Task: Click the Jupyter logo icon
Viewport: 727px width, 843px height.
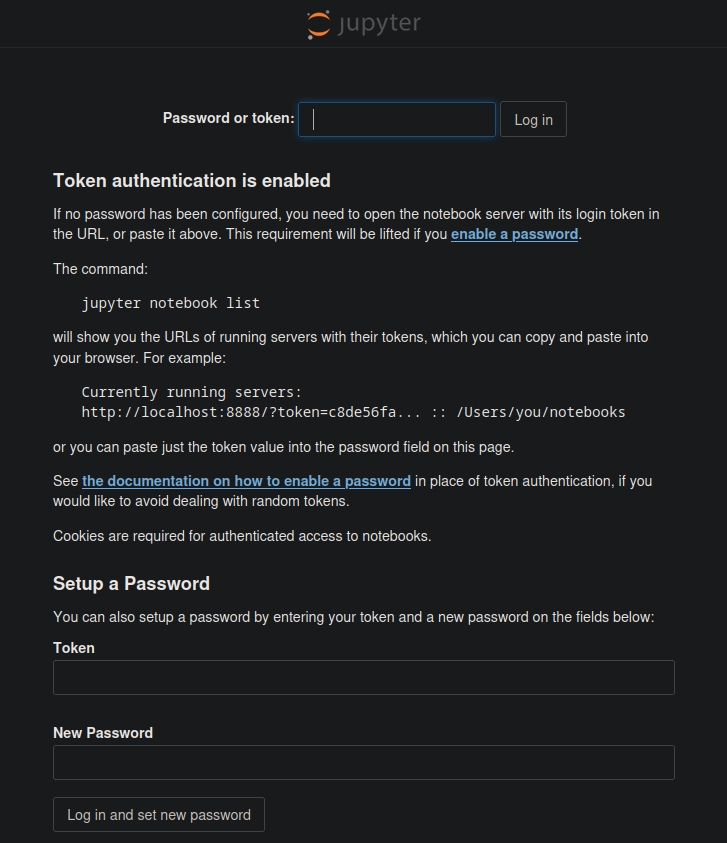Action: point(318,24)
